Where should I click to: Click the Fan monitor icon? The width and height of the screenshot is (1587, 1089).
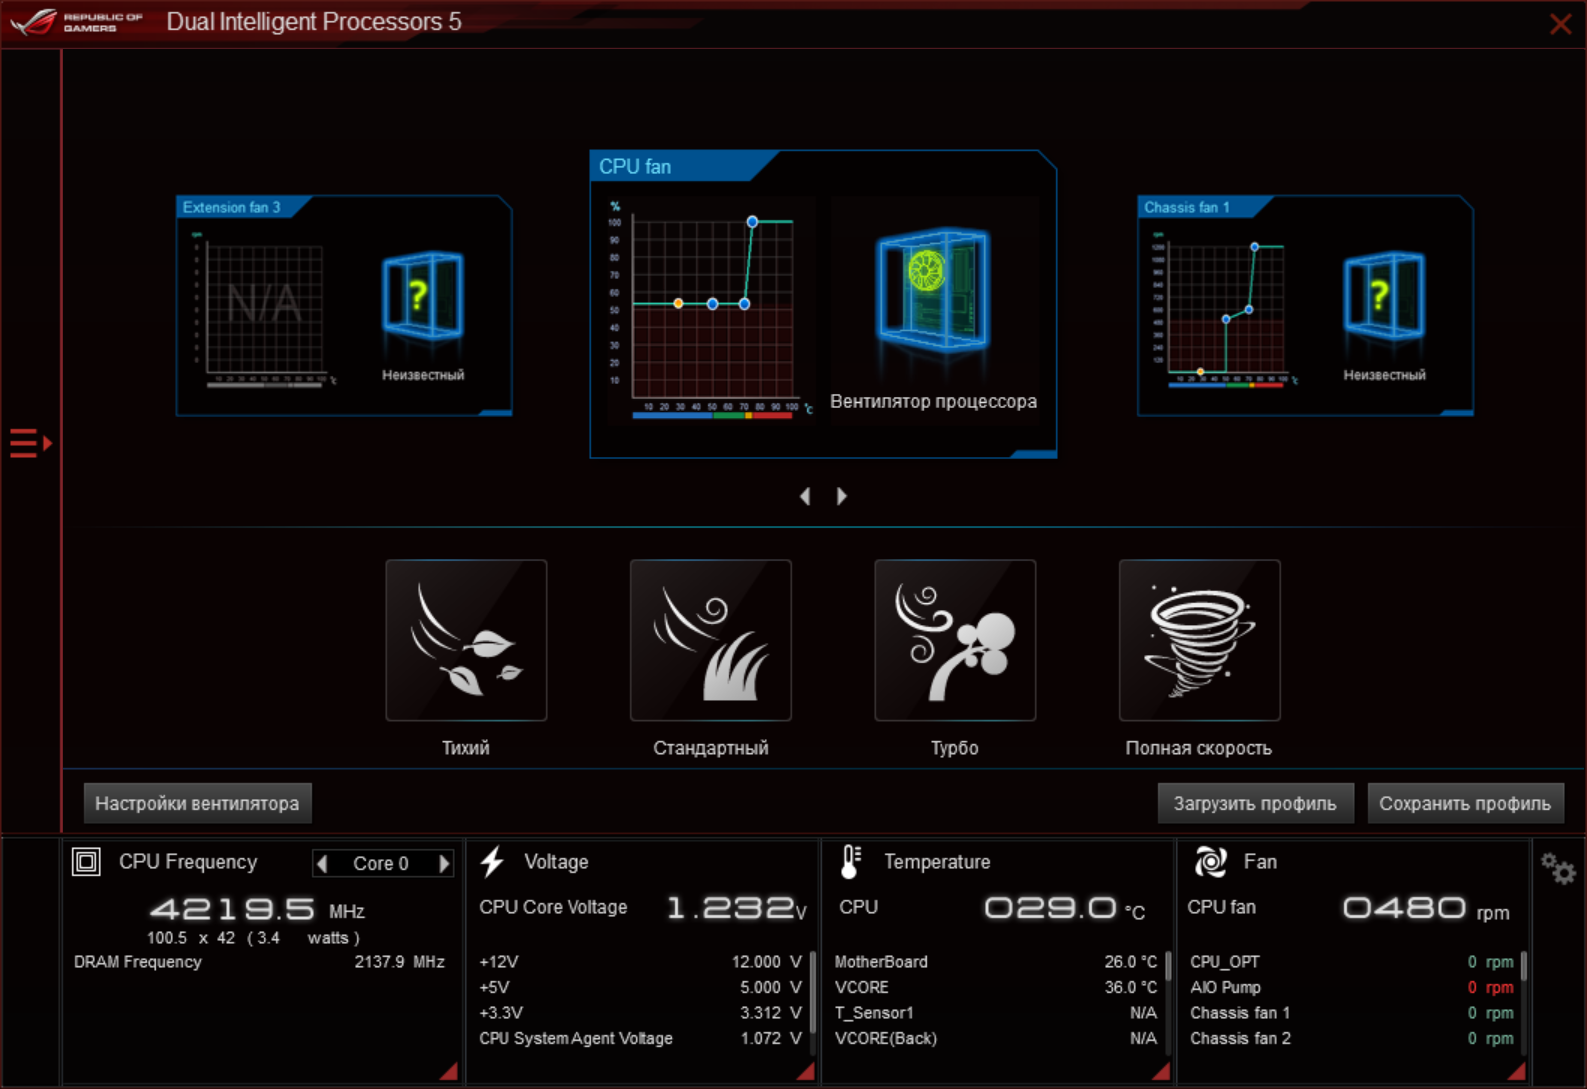1210,861
